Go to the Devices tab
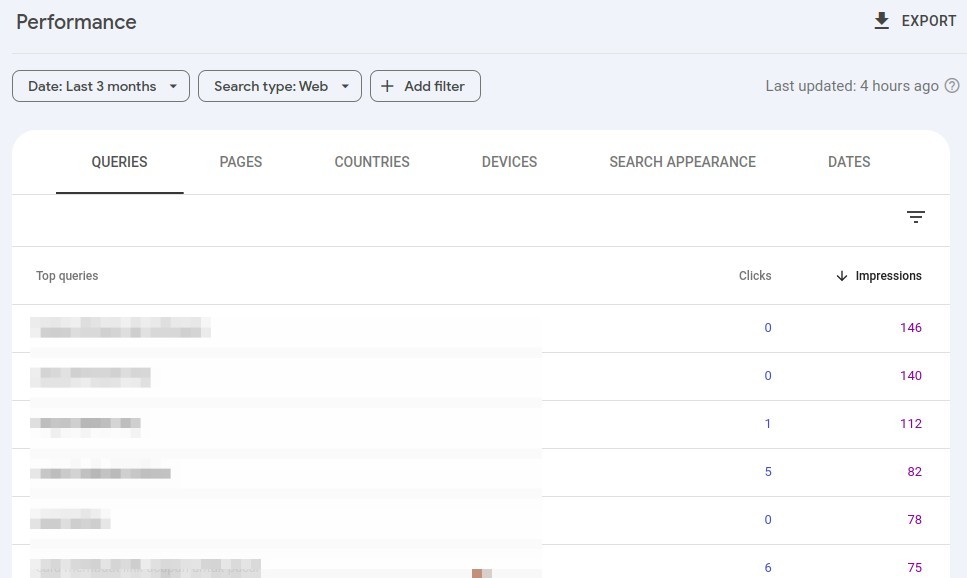This screenshot has height=578, width=967. (x=509, y=162)
